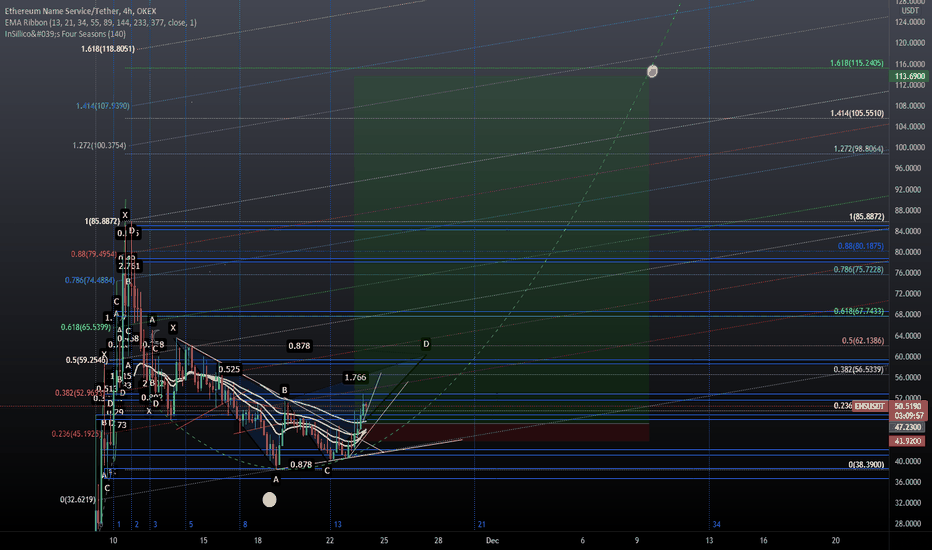Select Fibonacci label 1.618(118.8051)

pos(108,49)
